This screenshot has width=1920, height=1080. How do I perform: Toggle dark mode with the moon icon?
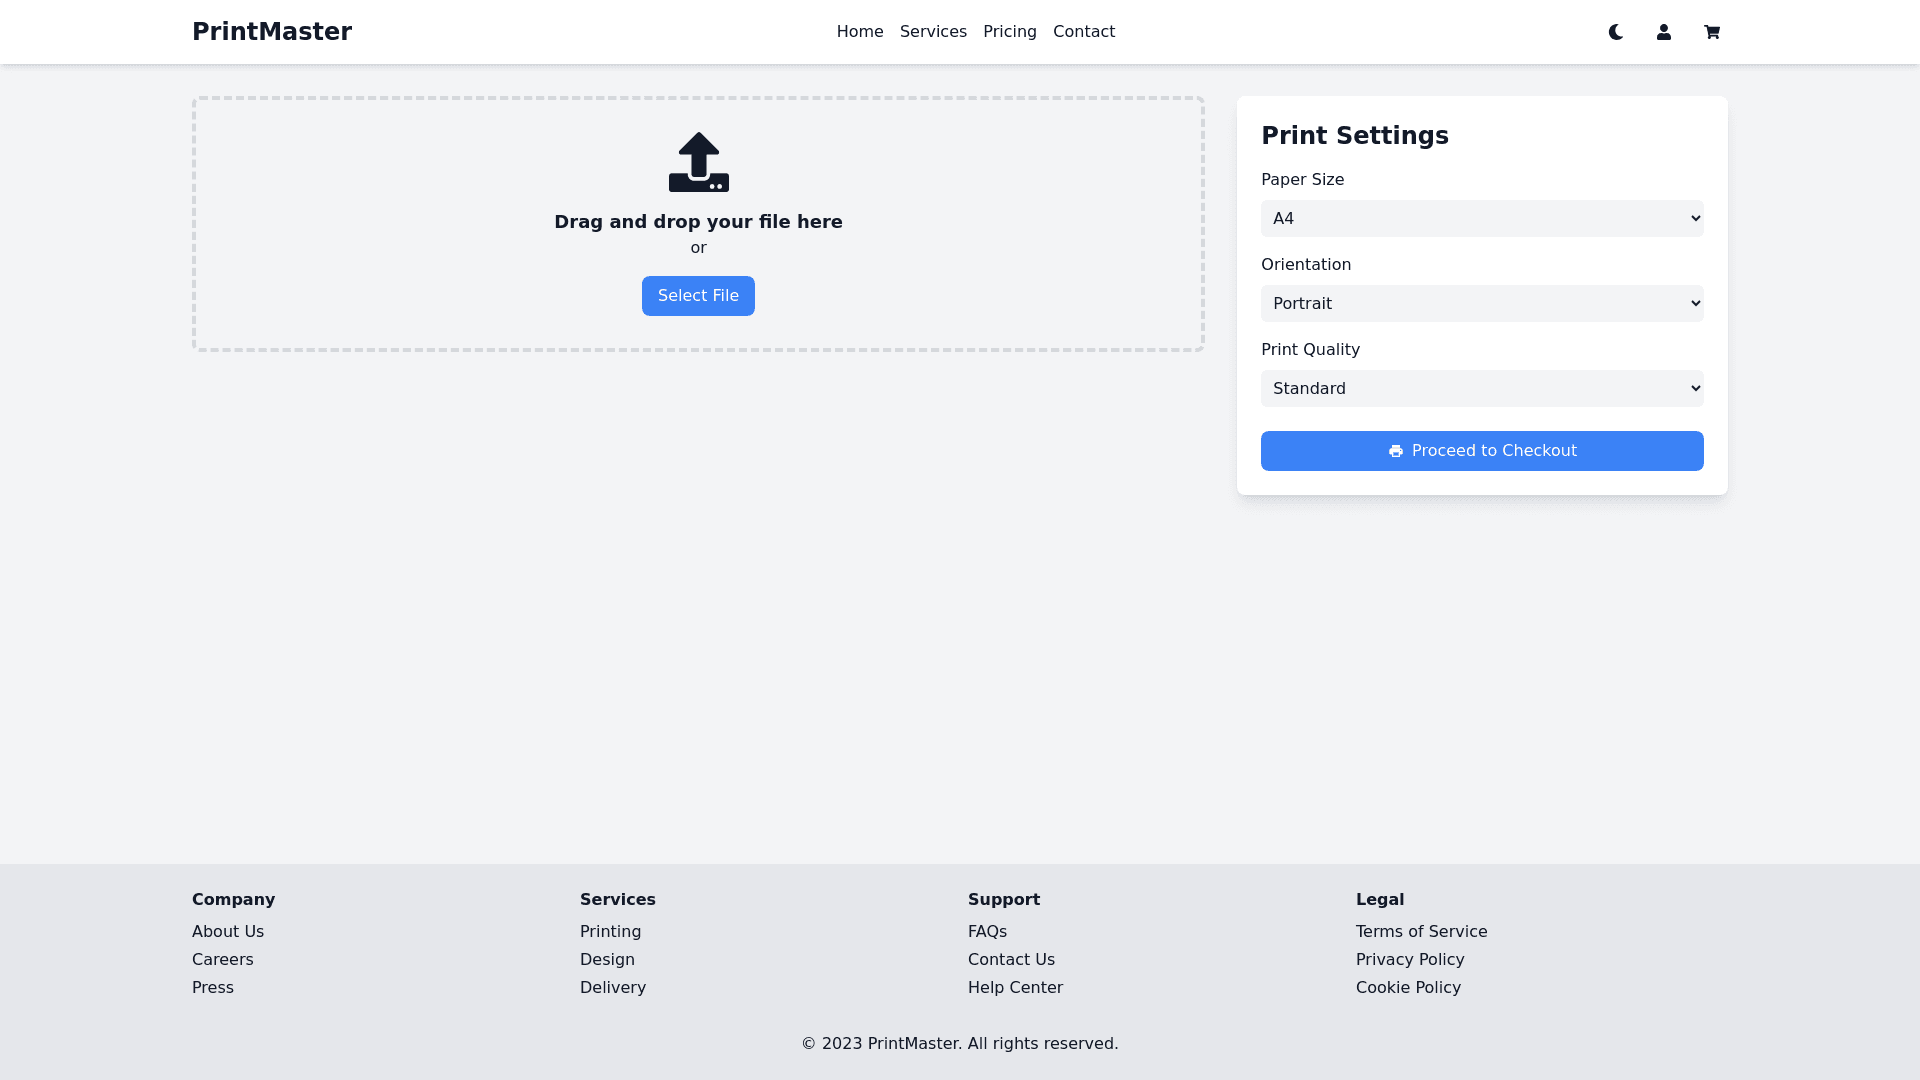(x=1616, y=32)
